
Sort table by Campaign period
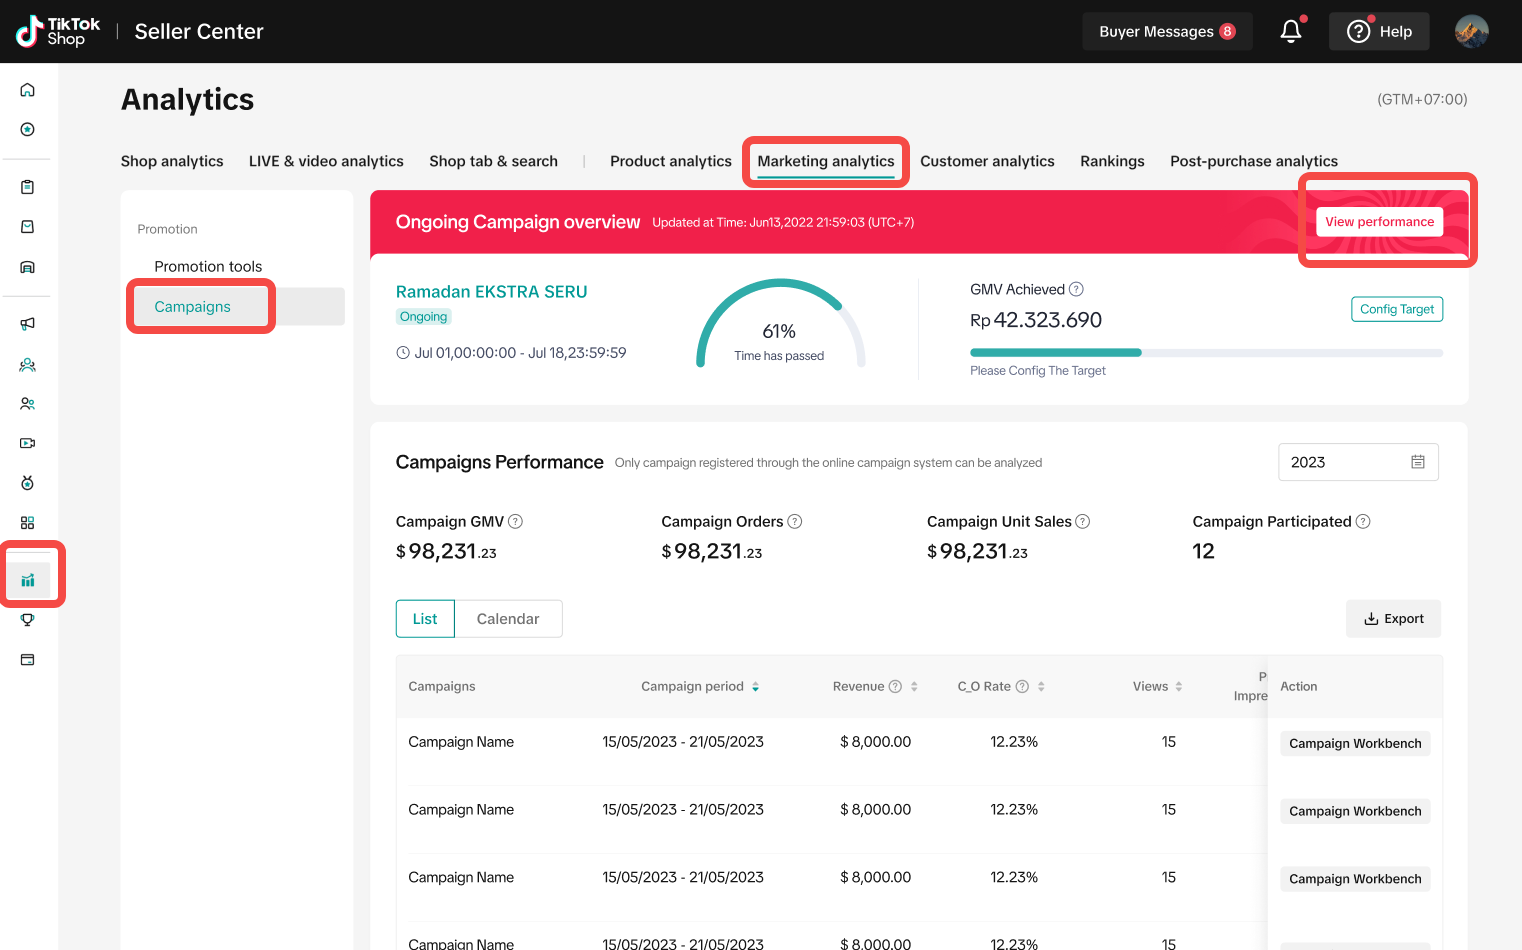[755, 687]
